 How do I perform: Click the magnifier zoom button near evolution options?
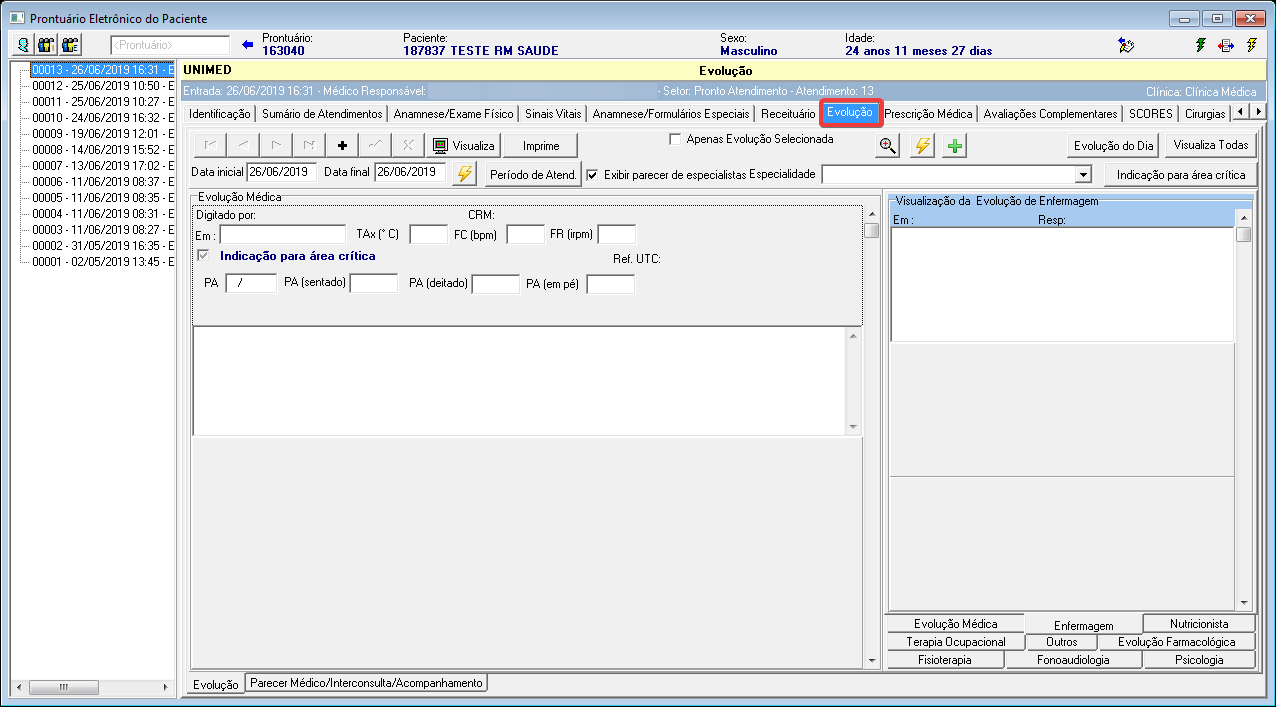[887, 146]
